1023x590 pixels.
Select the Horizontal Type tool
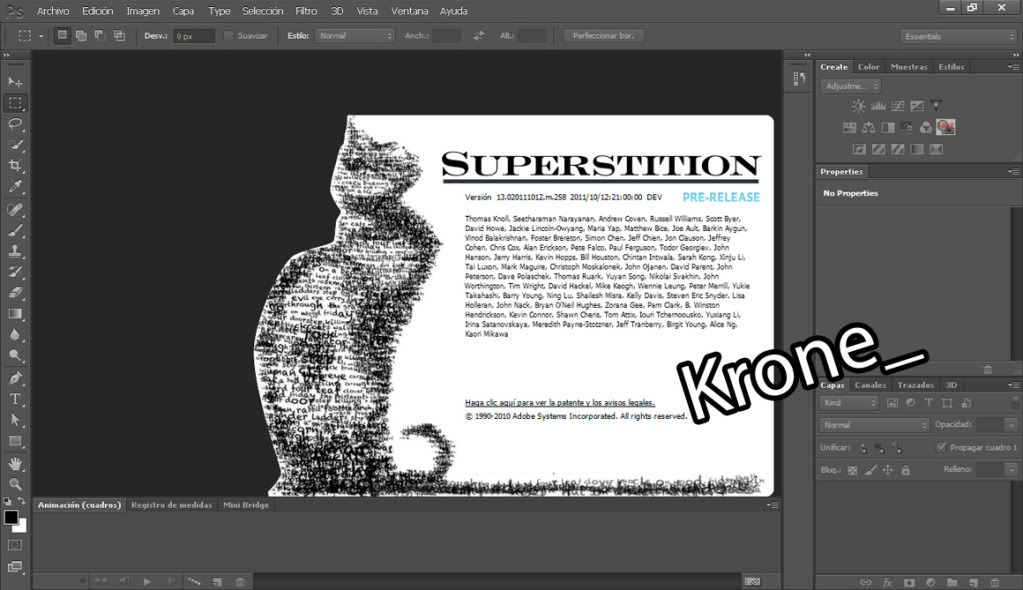[x=15, y=399]
